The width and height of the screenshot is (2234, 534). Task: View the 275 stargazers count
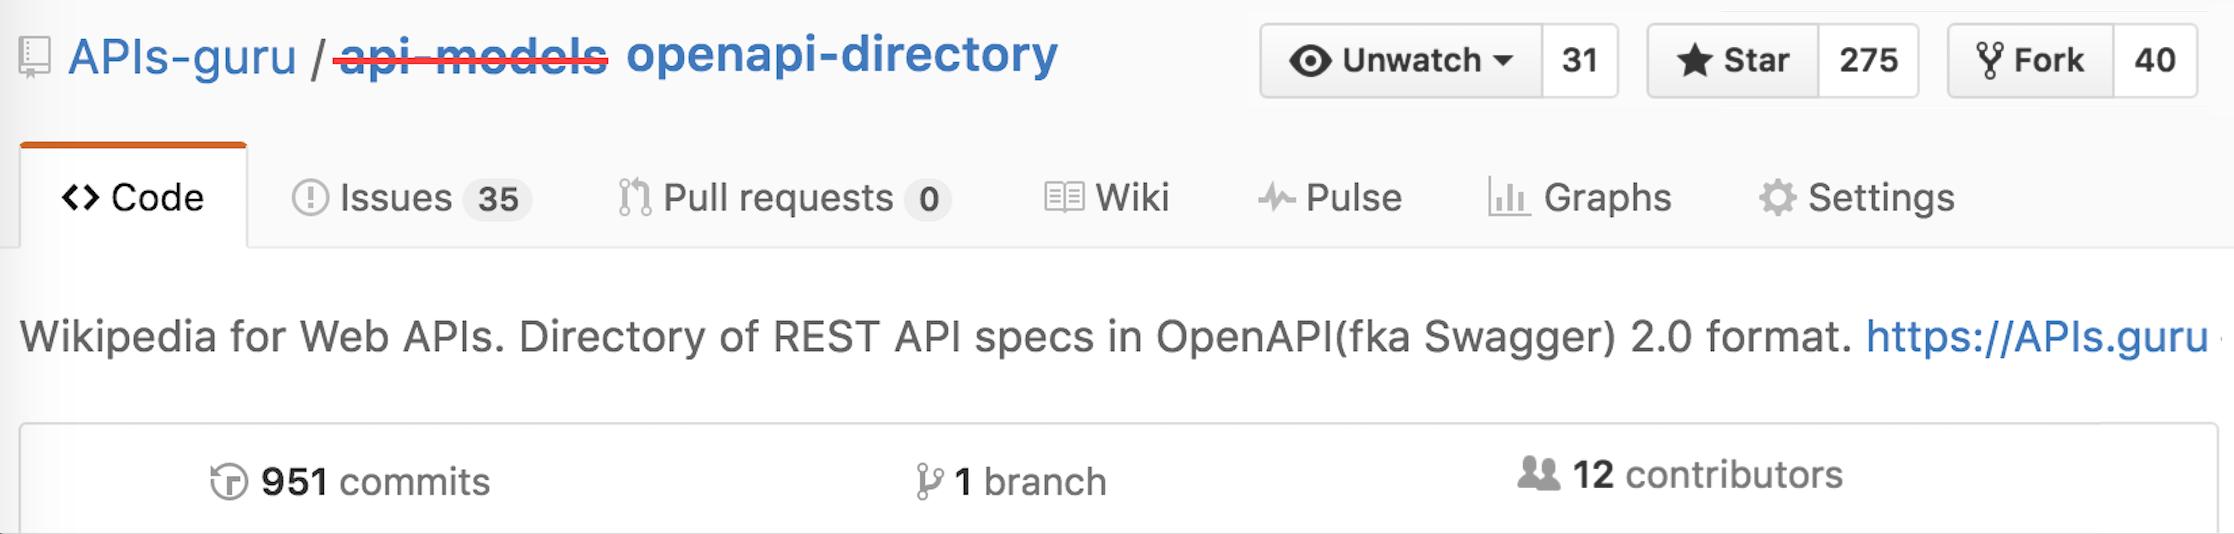coord(1868,61)
